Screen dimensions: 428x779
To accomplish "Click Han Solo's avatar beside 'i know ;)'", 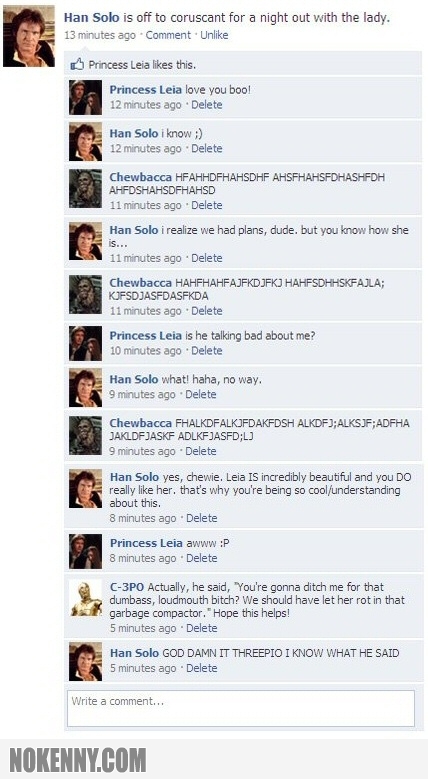I will tap(86, 142).
